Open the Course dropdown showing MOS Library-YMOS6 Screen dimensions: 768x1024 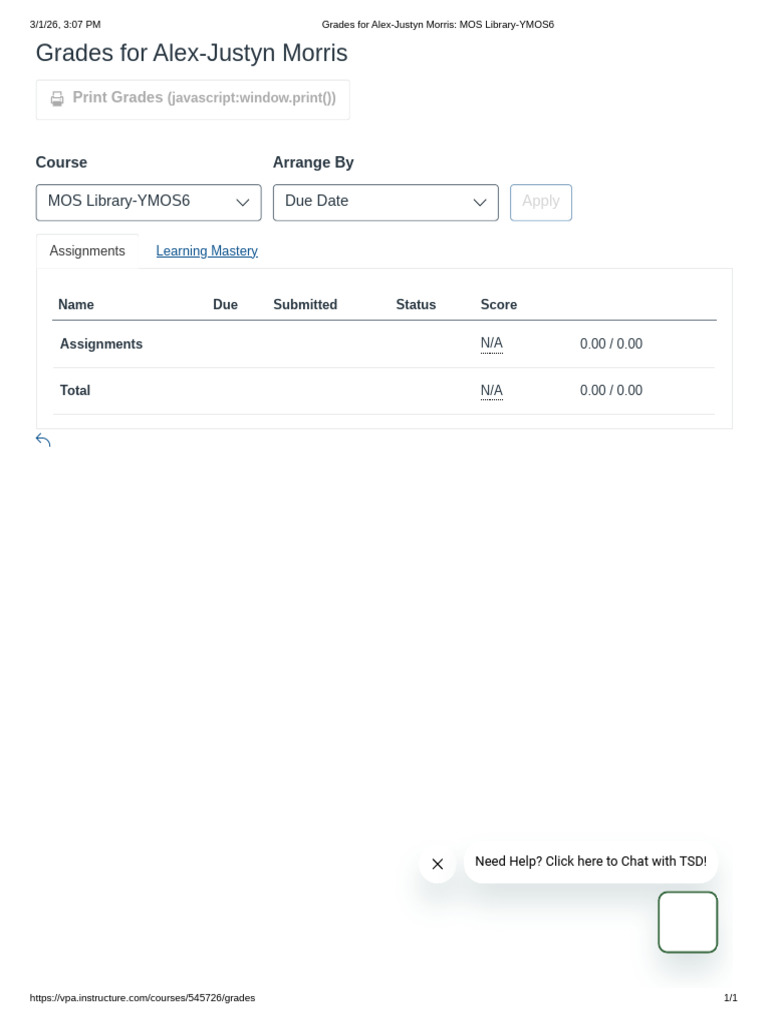coord(148,202)
